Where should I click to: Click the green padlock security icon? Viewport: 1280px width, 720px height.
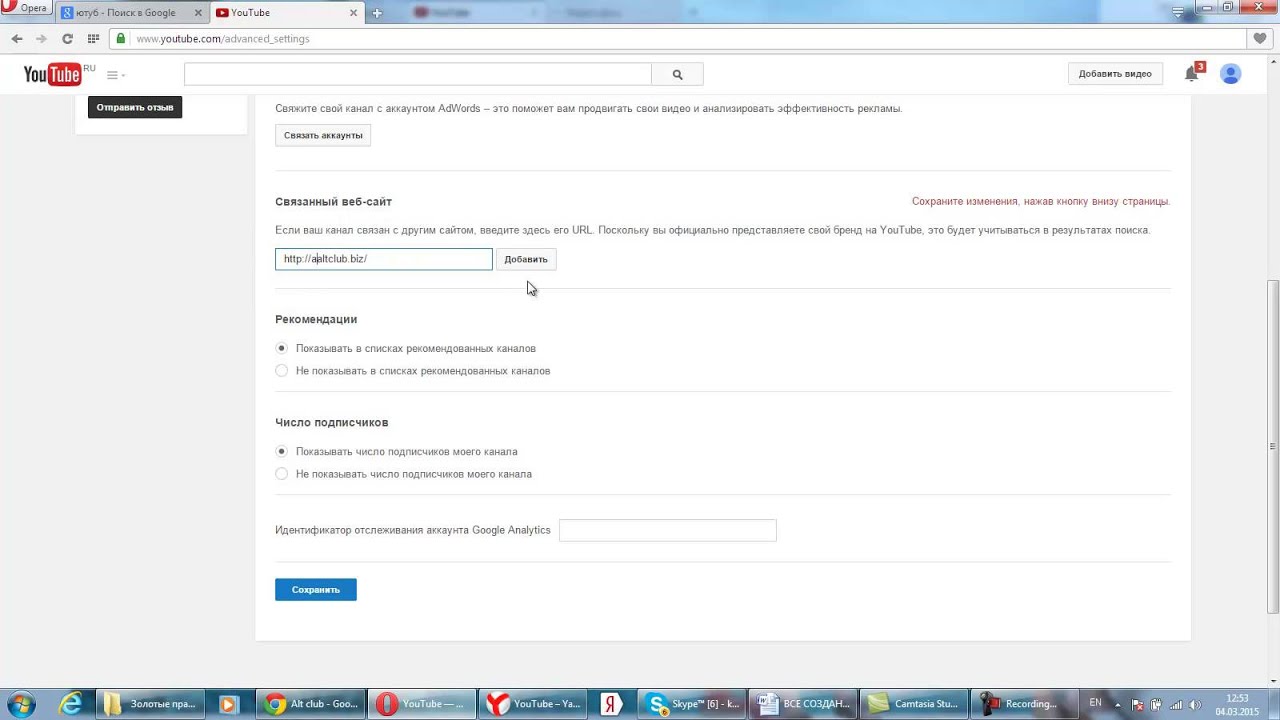(121, 39)
